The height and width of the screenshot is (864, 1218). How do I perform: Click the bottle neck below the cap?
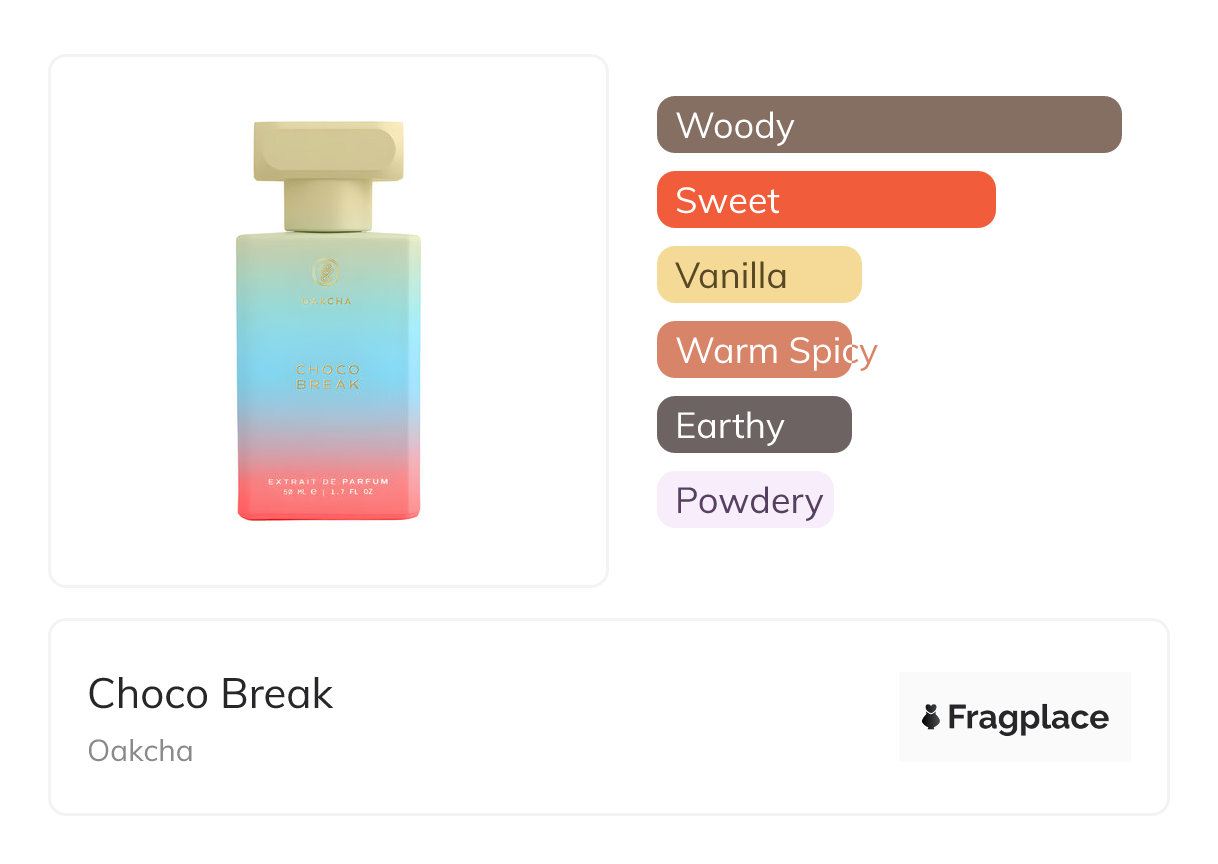point(328,206)
